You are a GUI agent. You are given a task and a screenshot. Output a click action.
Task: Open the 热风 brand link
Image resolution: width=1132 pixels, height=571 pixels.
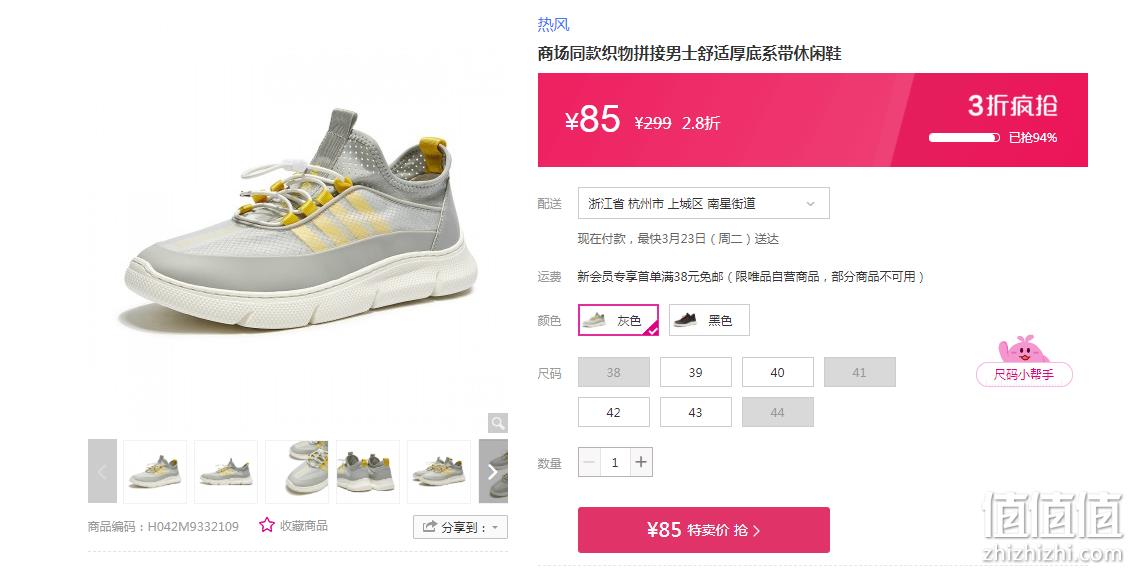click(x=553, y=25)
